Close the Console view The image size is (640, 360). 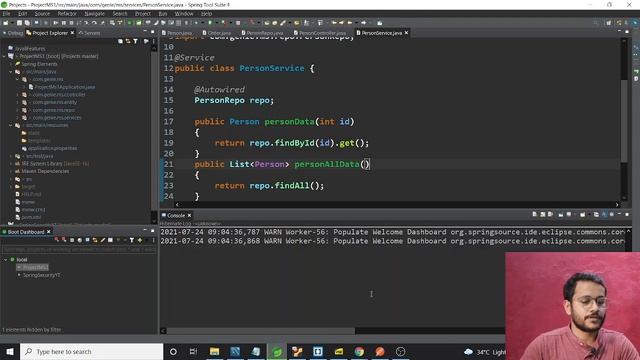tap(189, 215)
